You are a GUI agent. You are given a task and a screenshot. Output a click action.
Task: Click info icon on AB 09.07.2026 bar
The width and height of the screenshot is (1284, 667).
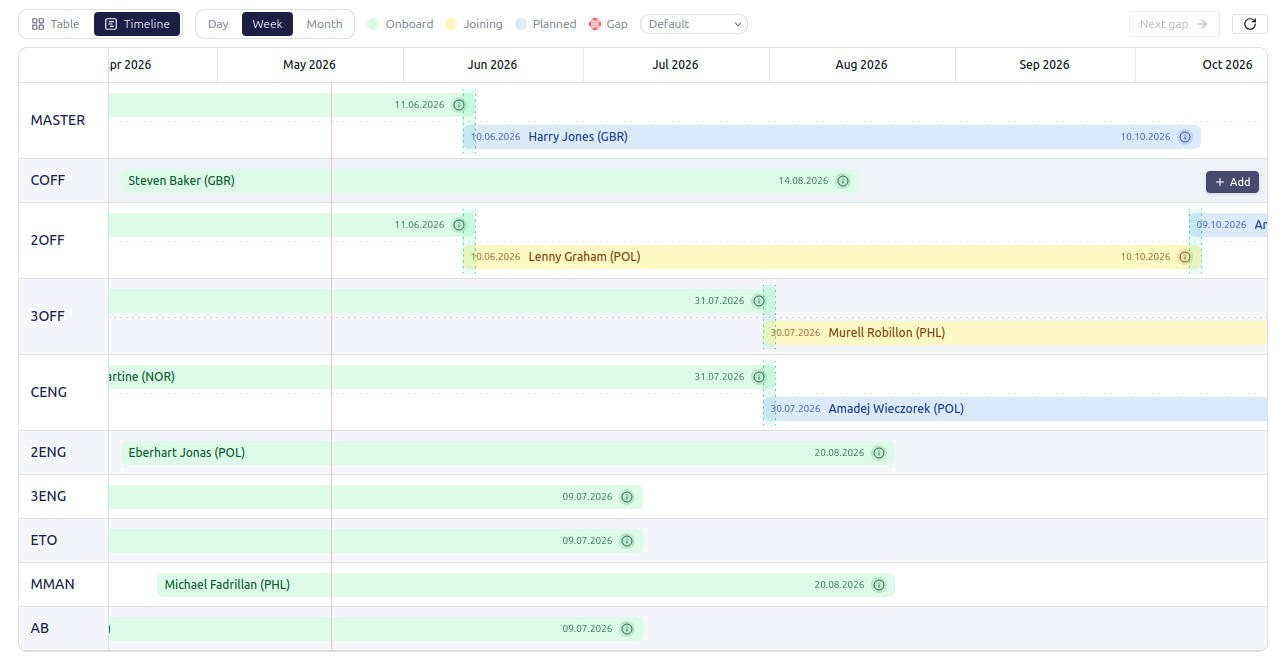[627, 629]
